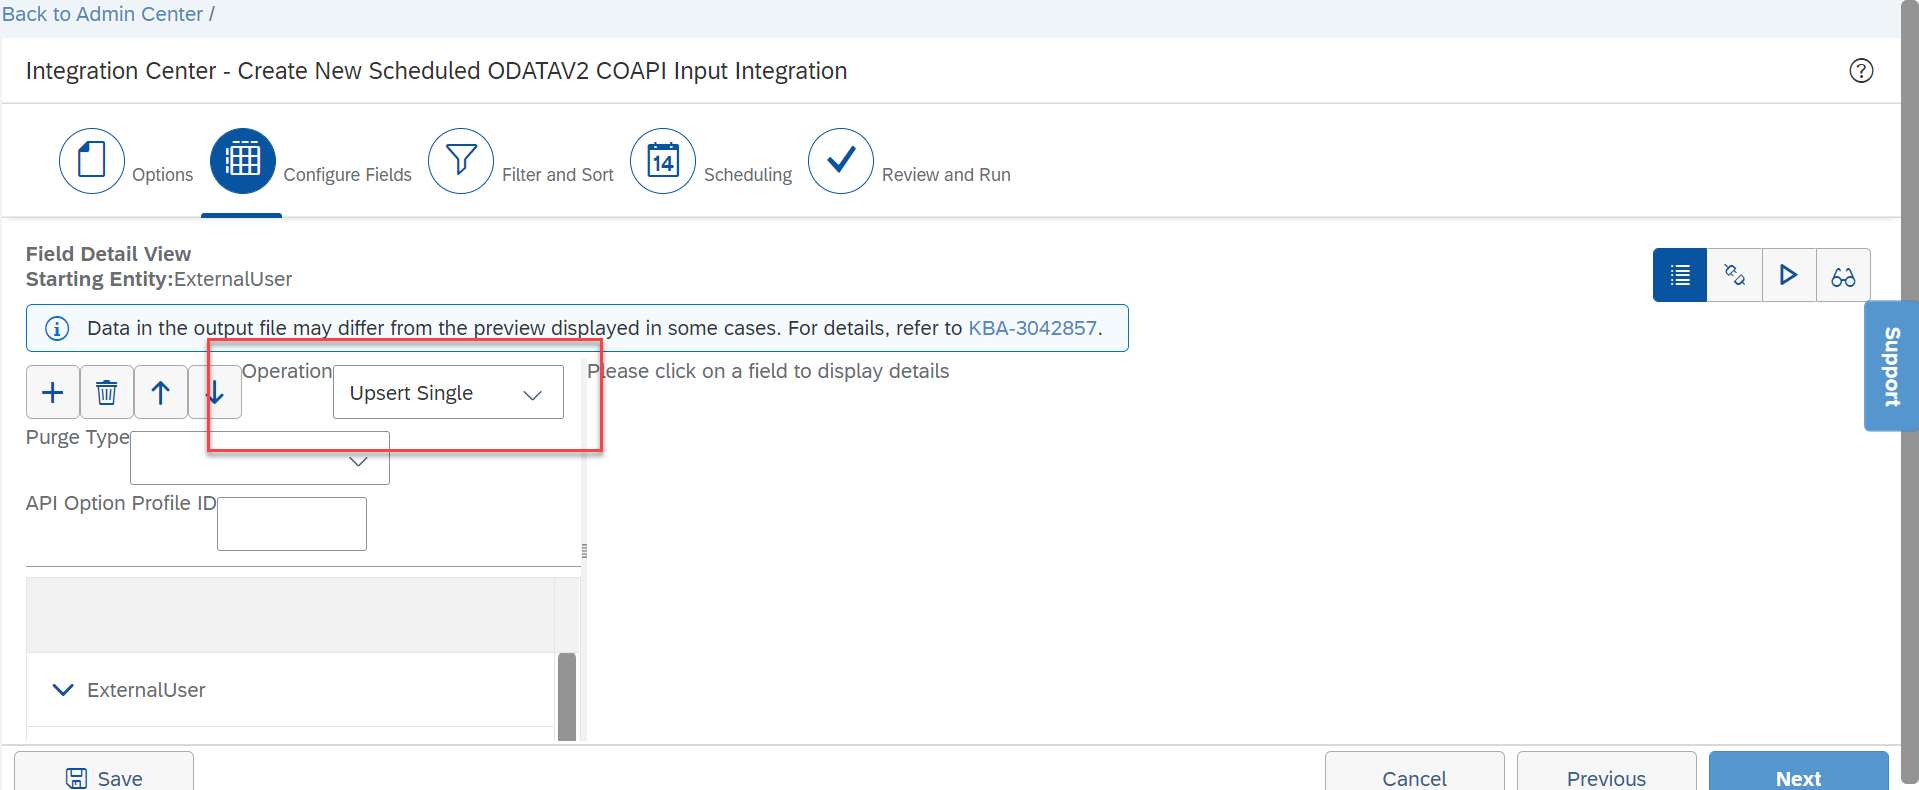Select the Configure Fields grid icon
Image resolution: width=1919 pixels, height=790 pixels.
point(243,160)
